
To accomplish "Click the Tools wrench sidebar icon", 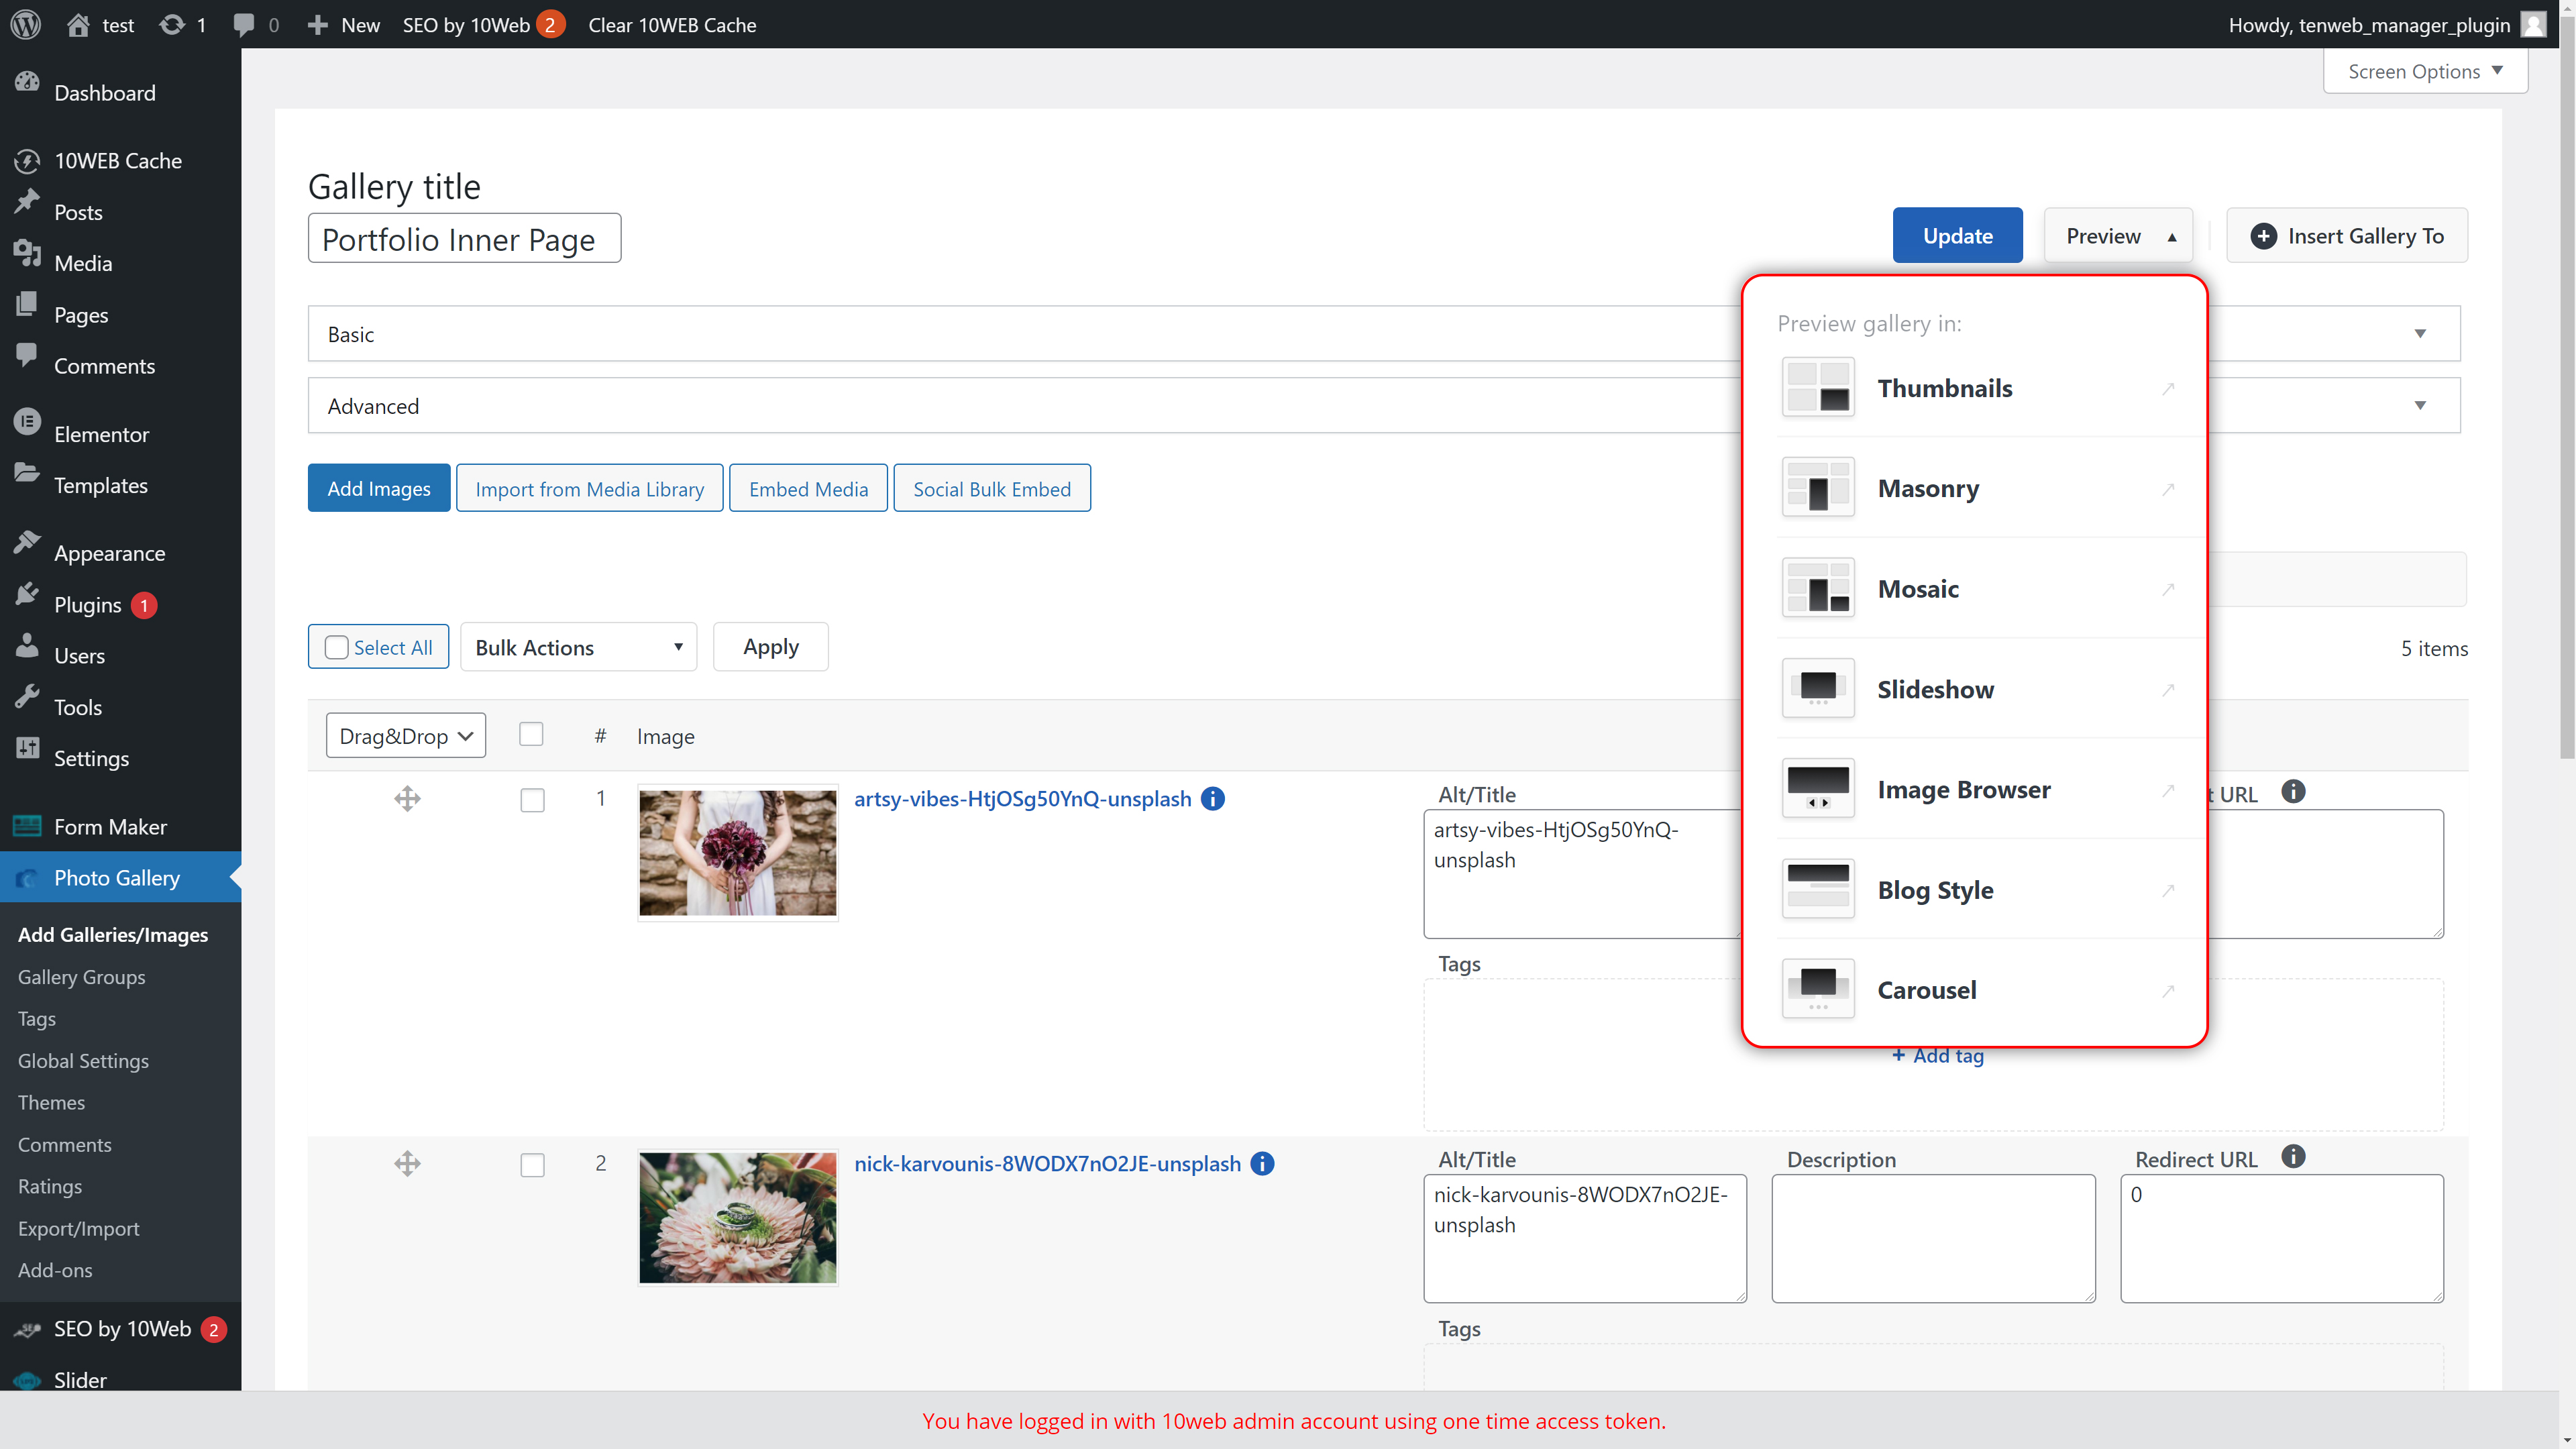I will click(x=27, y=696).
